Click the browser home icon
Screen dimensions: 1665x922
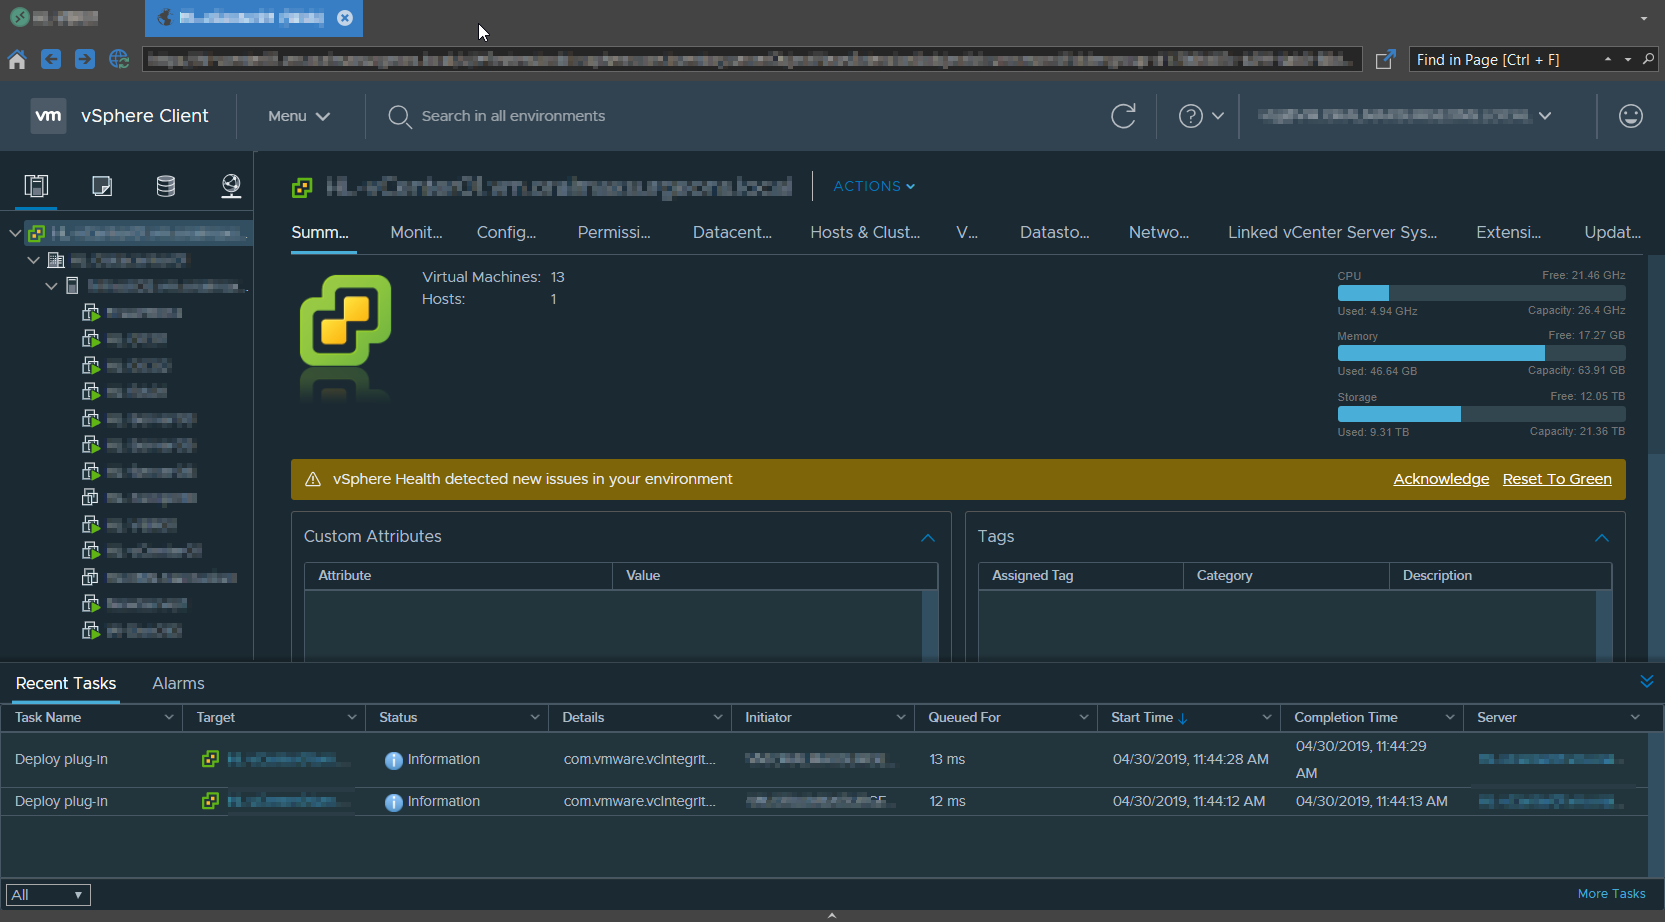(x=17, y=60)
